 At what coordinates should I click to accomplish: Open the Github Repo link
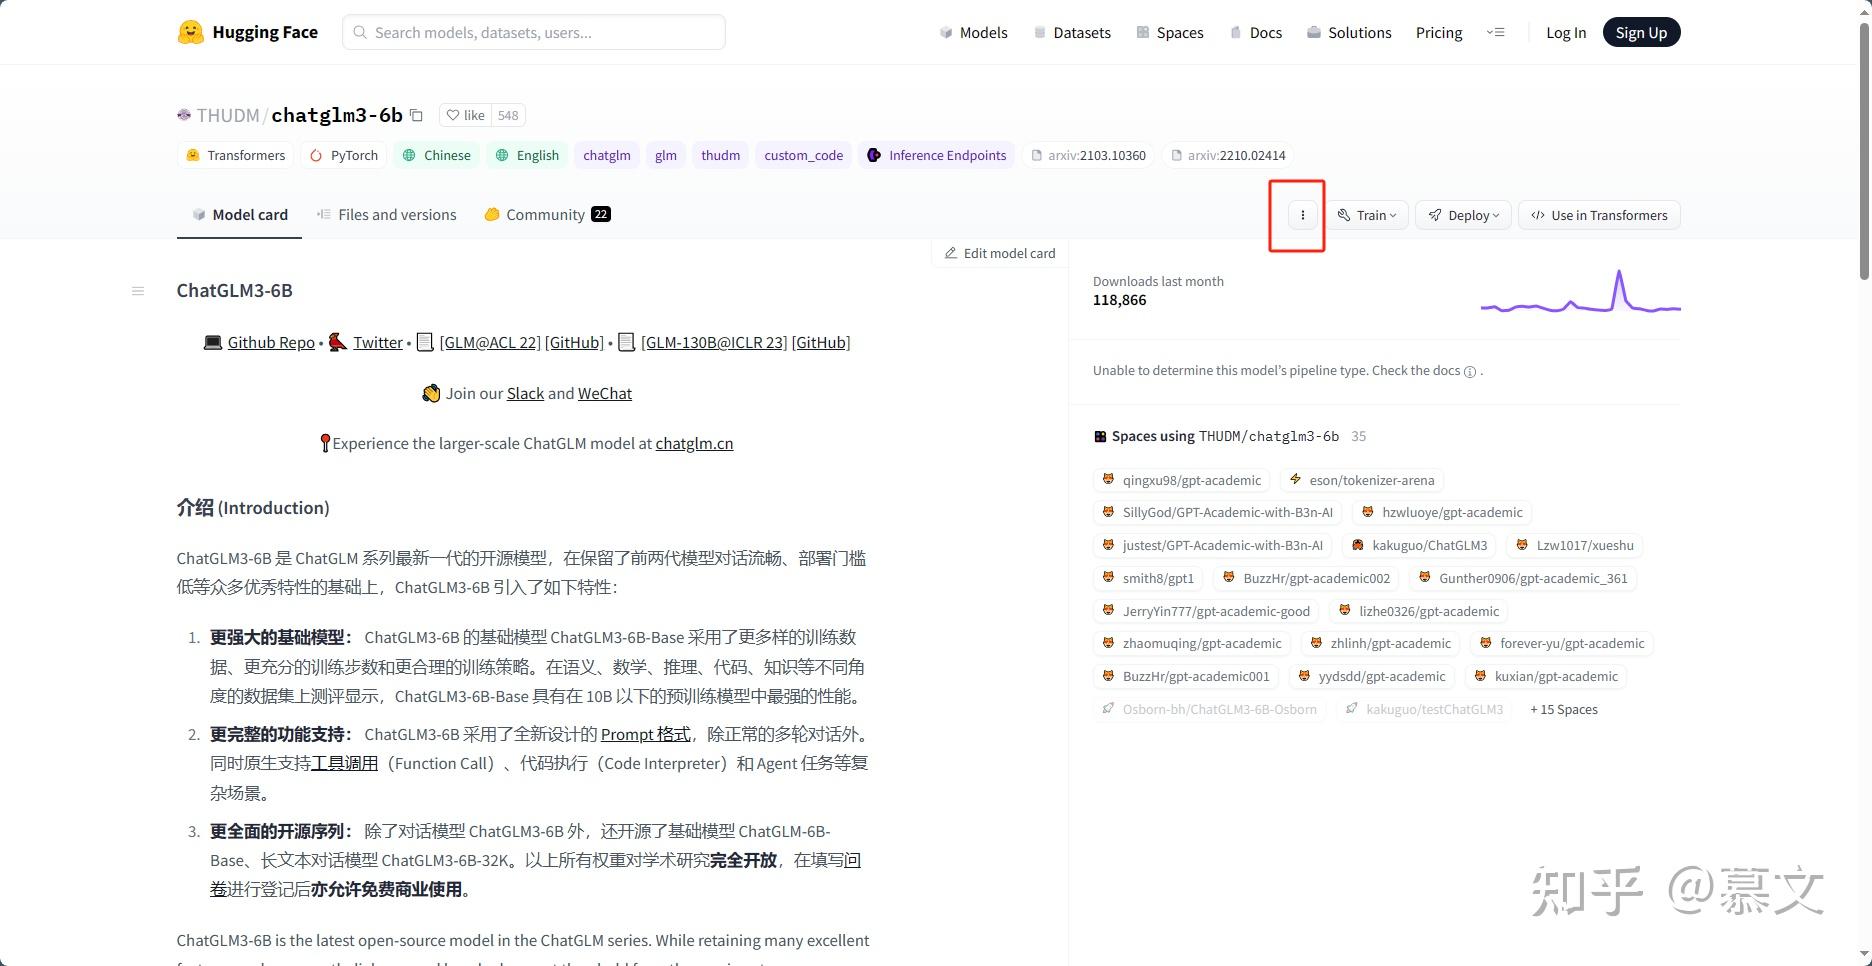tap(270, 342)
